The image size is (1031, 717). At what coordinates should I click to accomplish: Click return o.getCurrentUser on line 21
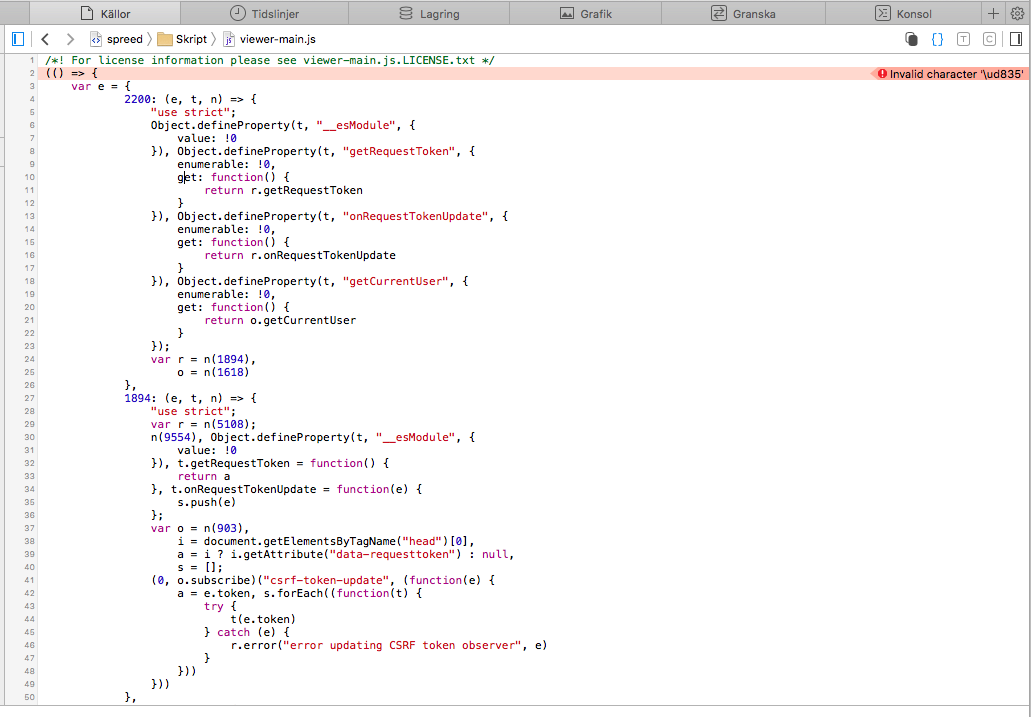(x=280, y=320)
